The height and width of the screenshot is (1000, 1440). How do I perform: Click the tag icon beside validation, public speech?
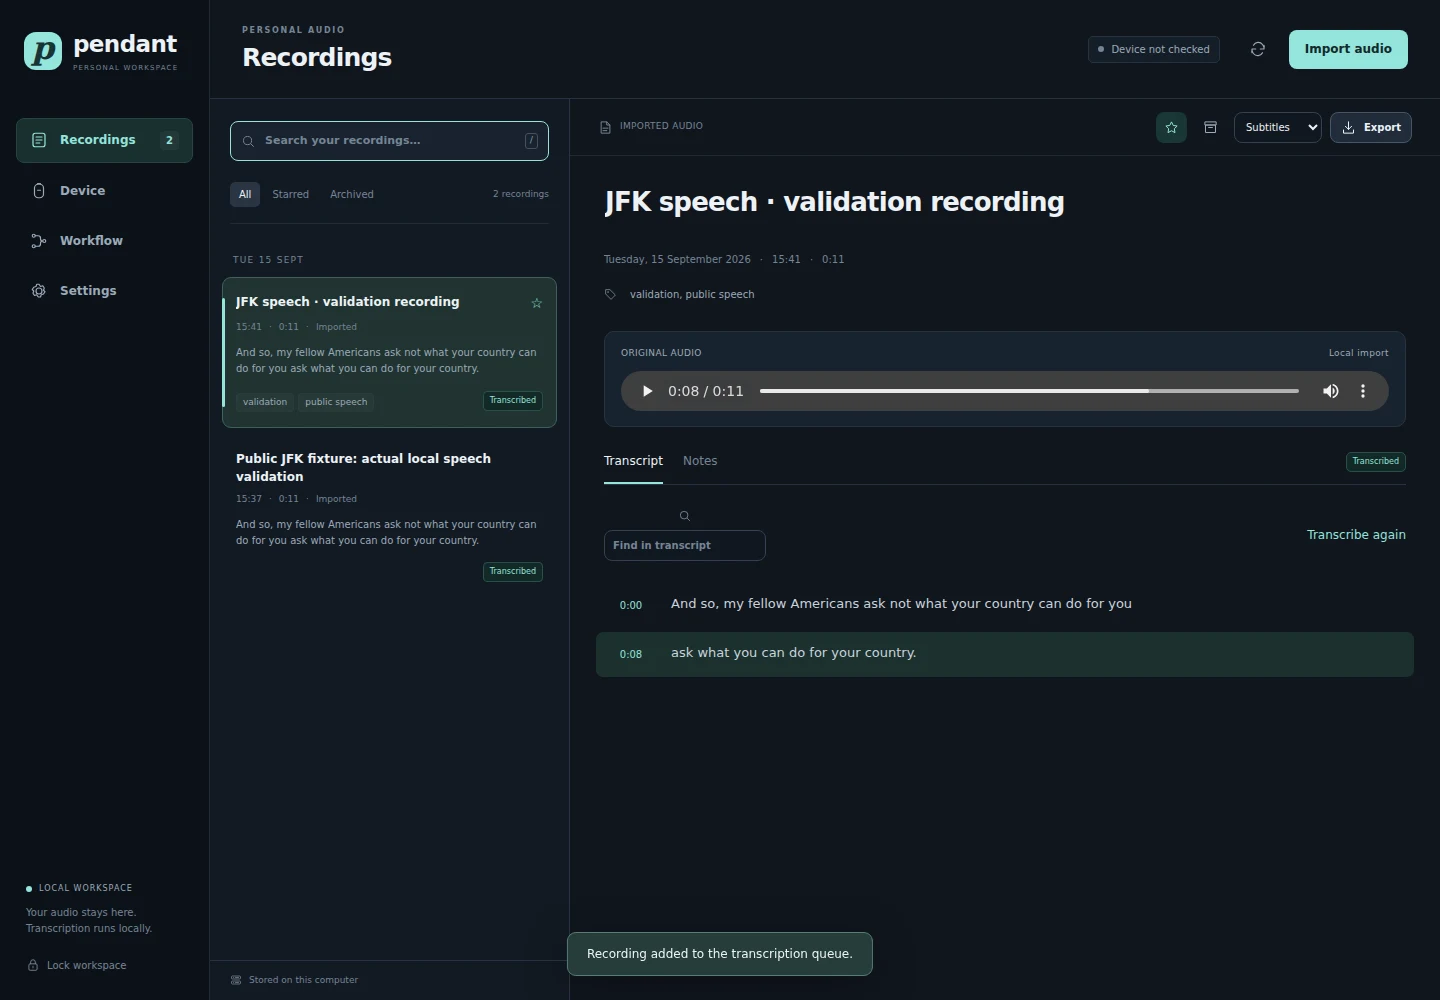click(610, 294)
